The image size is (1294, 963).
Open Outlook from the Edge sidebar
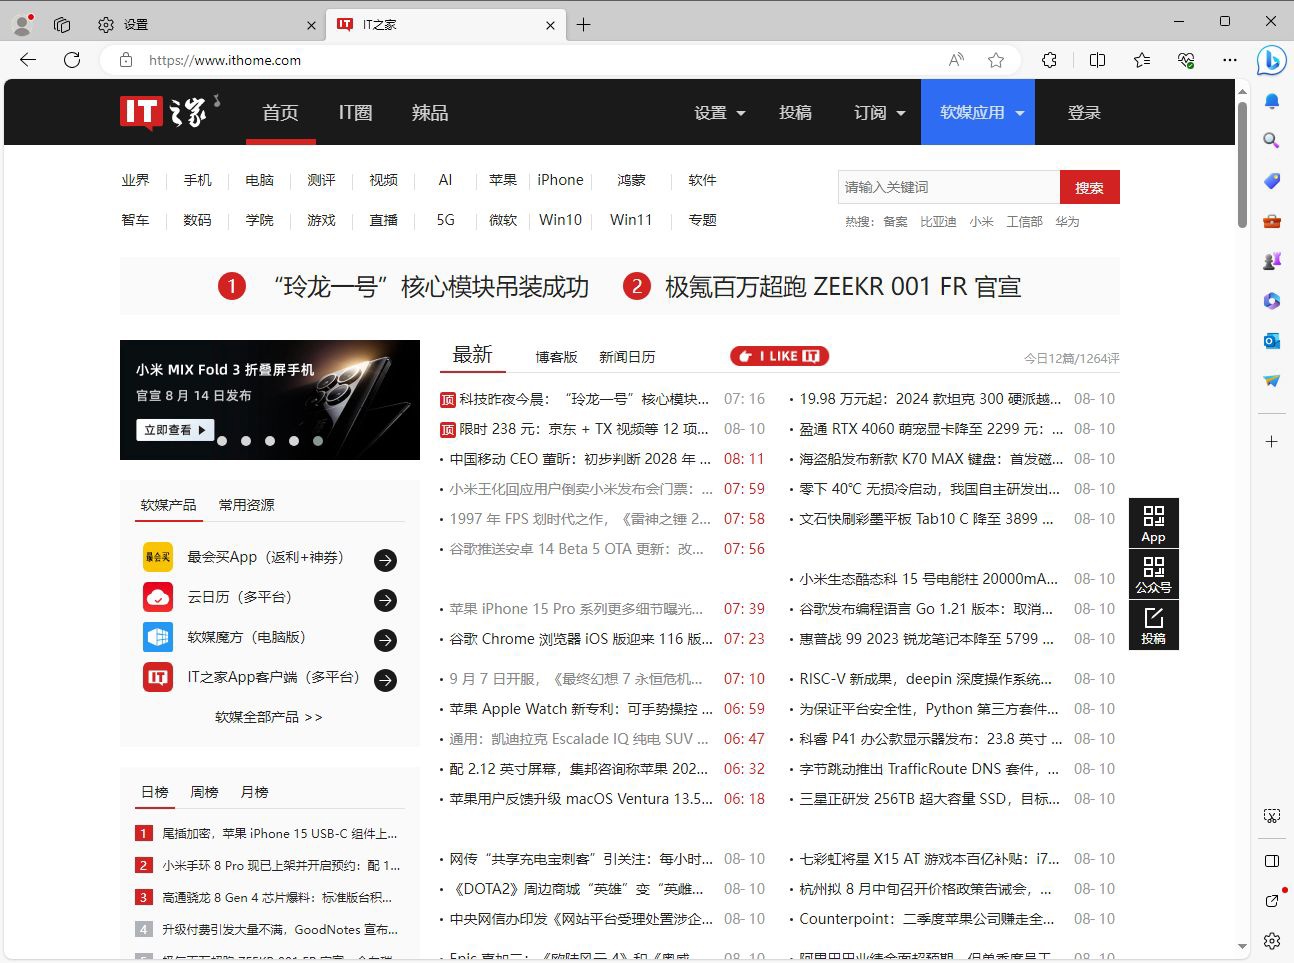(1271, 341)
